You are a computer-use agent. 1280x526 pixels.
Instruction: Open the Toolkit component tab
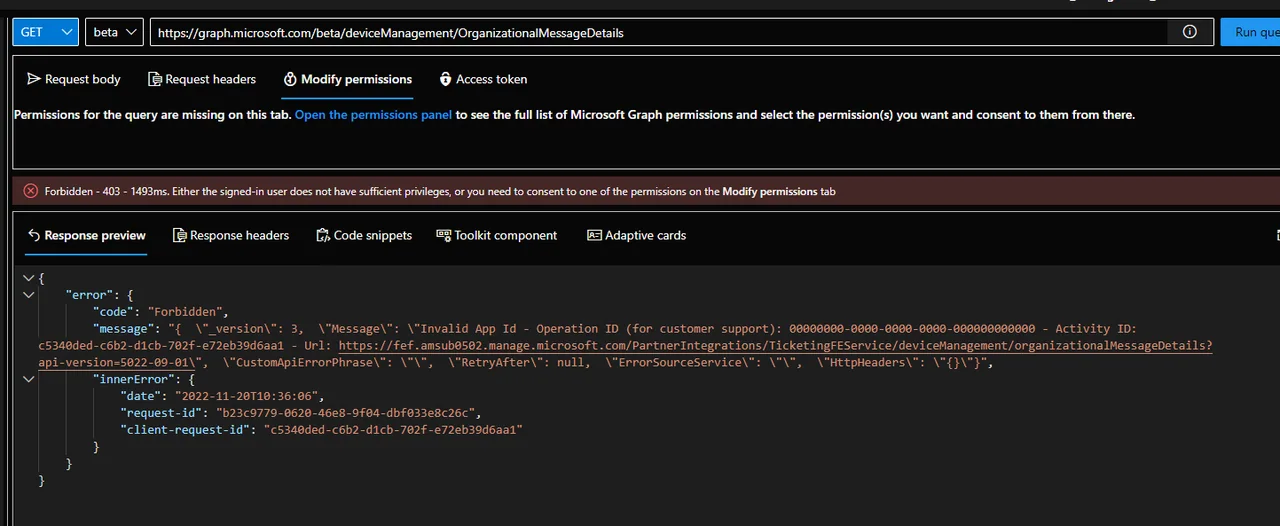pos(497,235)
